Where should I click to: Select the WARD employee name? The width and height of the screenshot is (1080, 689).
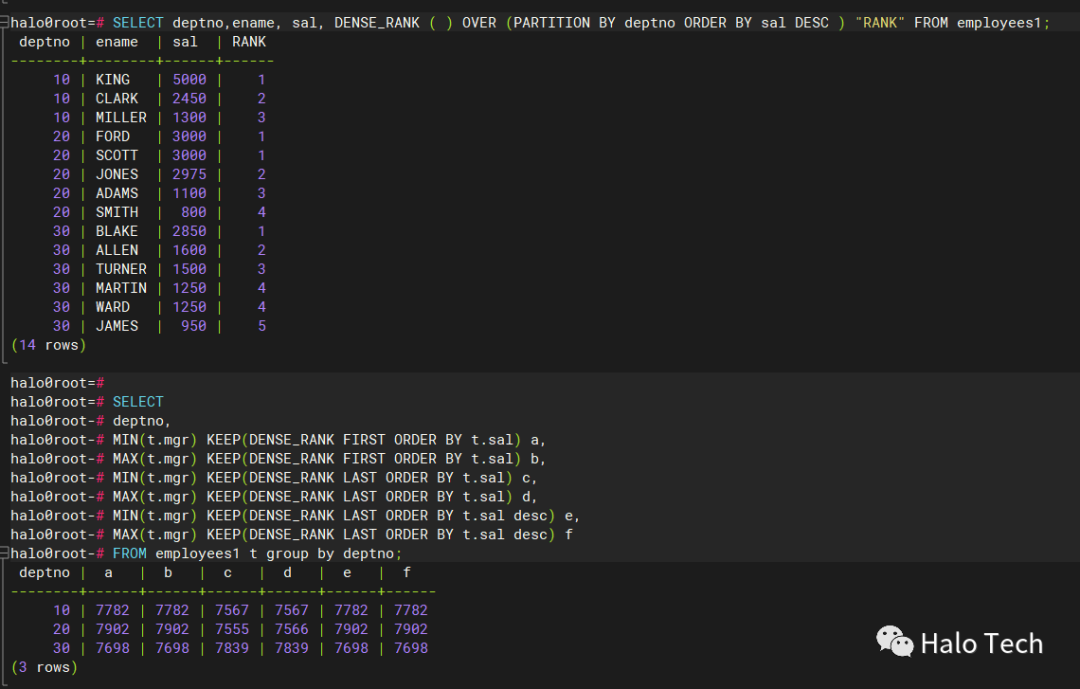(x=112, y=307)
